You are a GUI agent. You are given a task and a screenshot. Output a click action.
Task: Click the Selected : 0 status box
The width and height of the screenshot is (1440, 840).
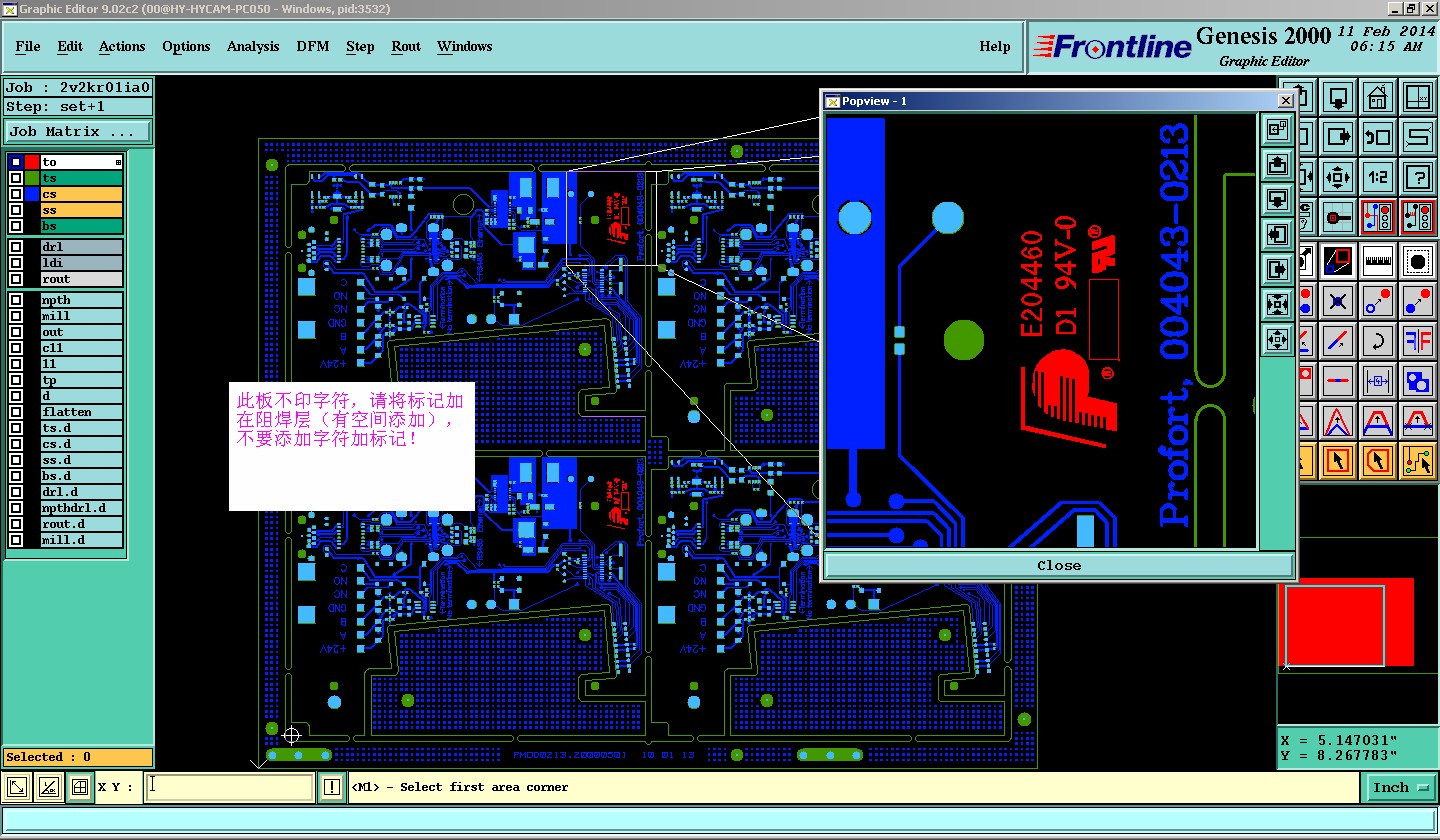(x=78, y=757)
